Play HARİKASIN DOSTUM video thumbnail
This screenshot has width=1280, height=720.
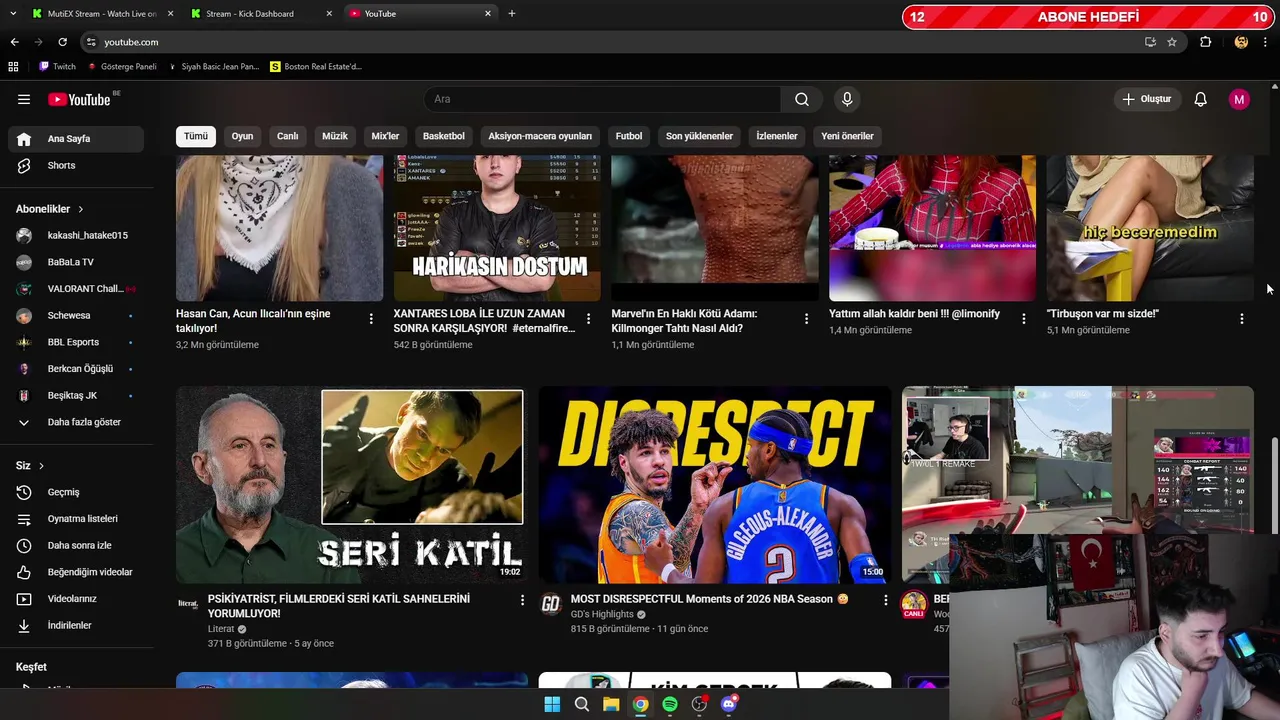(497, 228)
